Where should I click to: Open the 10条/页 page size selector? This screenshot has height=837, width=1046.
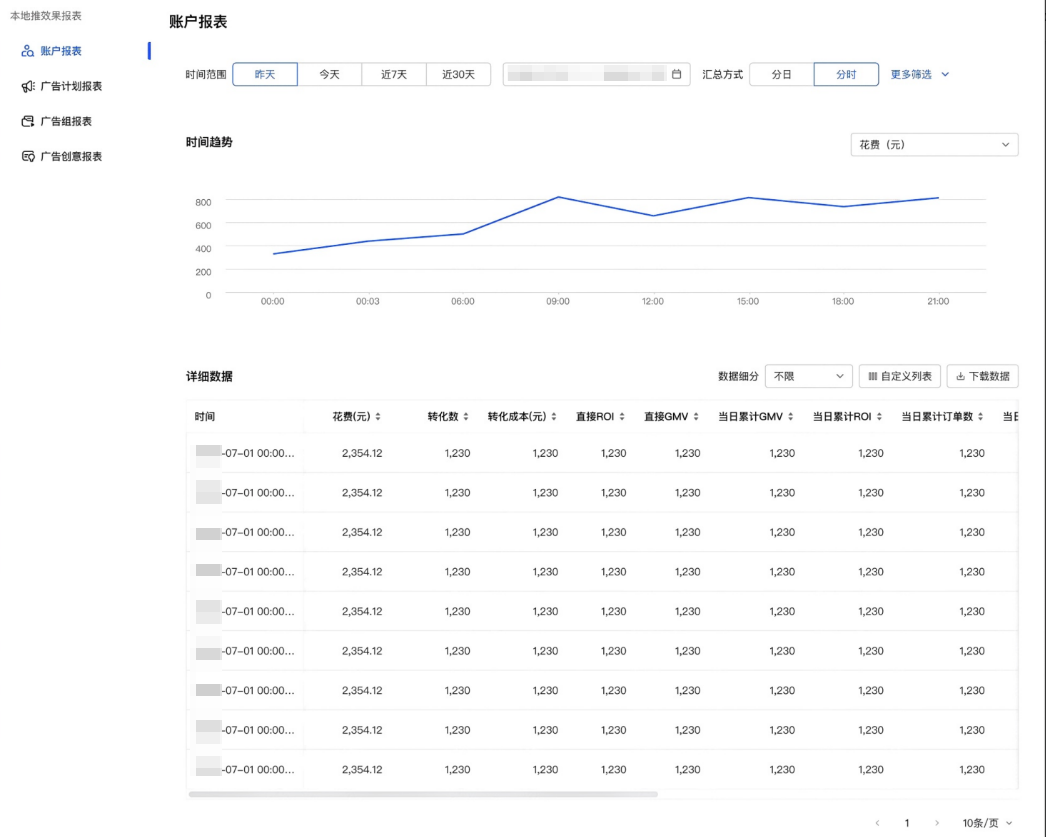coord(987,823)
